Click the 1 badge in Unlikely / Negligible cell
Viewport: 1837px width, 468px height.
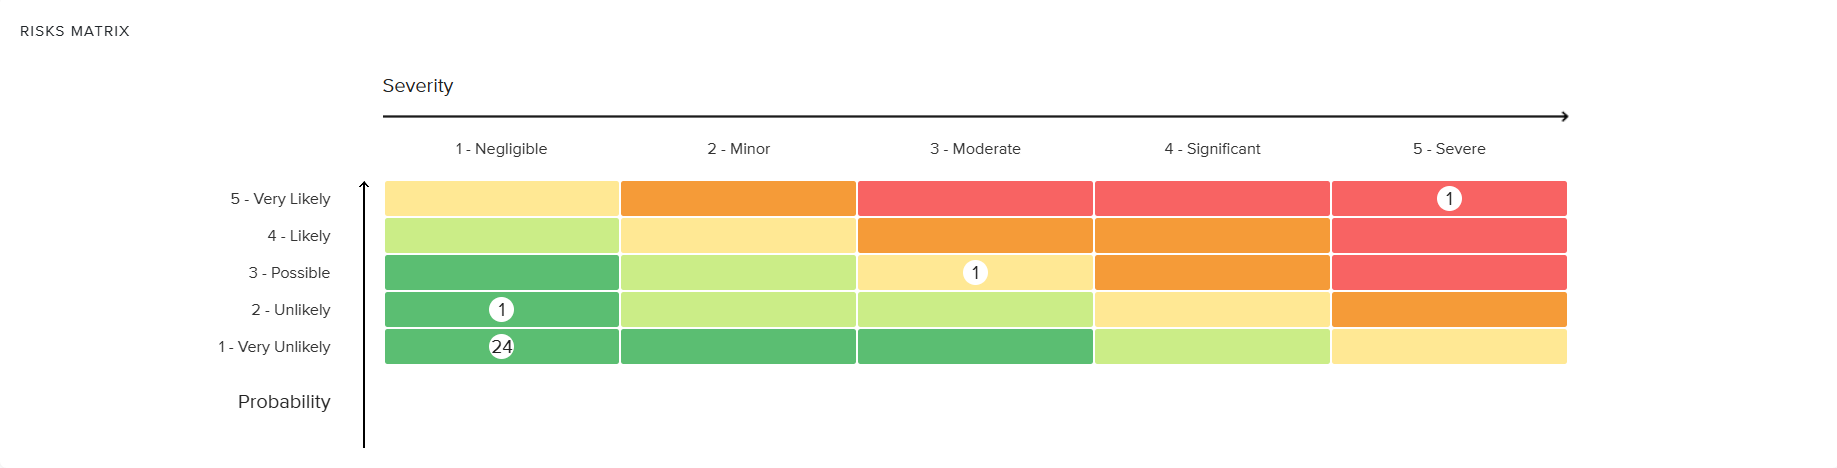coord(501,310)
